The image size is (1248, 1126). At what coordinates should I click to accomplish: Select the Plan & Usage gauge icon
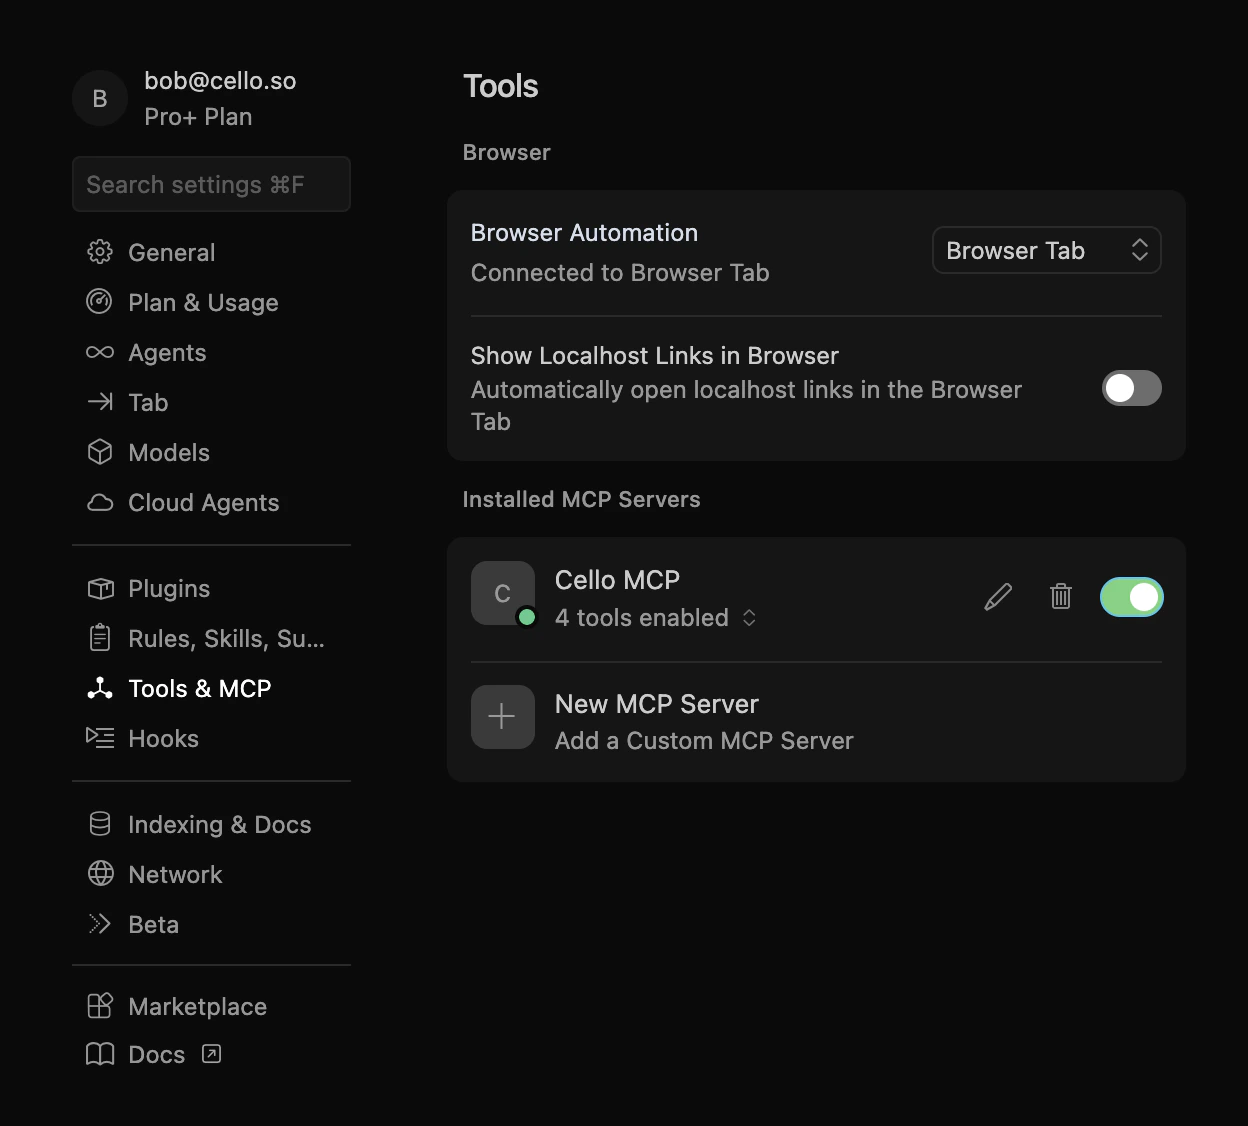coord(100,302)
